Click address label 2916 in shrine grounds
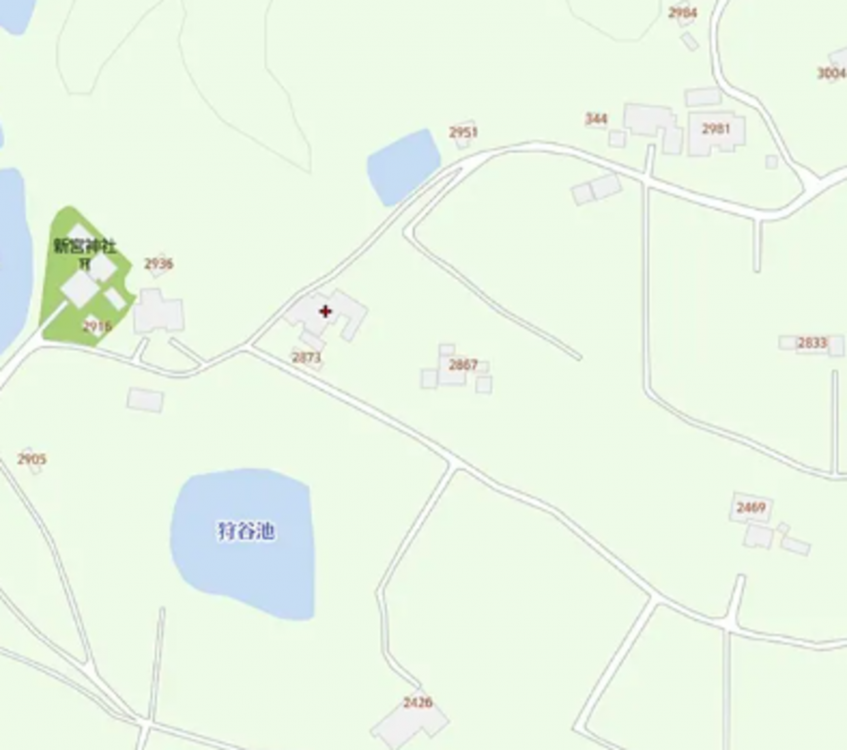 point(97,326)
